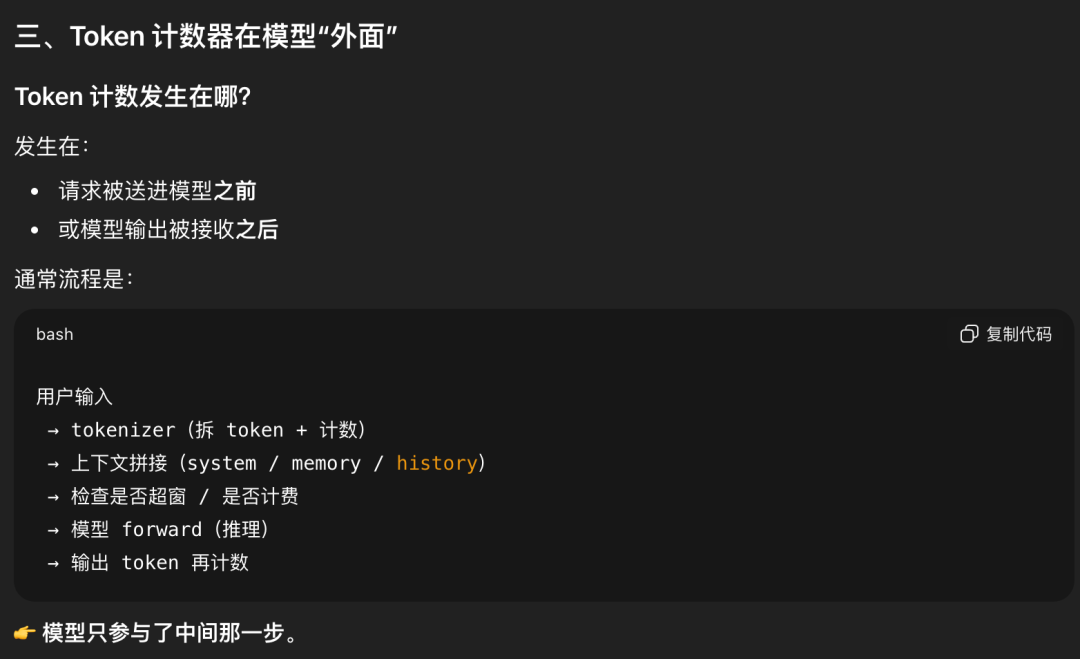This screenshot has width=1080, height=659.
Task: Click the word system in the code
Action: point(221,463)
